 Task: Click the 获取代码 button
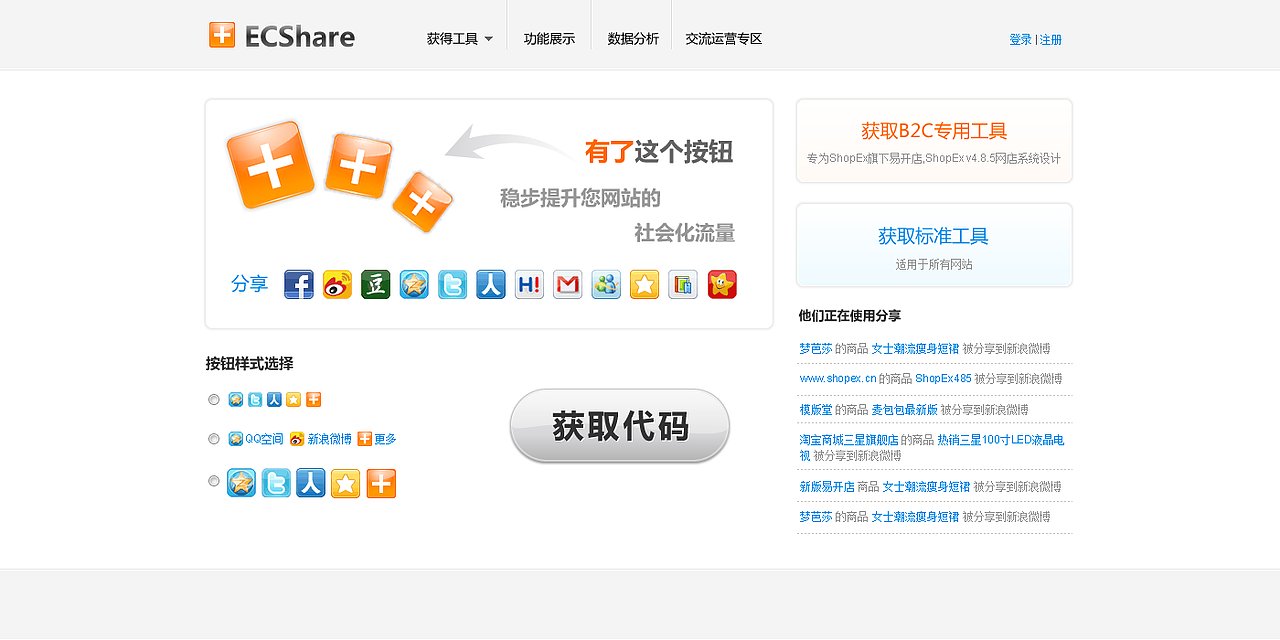[x=620, y=426]
